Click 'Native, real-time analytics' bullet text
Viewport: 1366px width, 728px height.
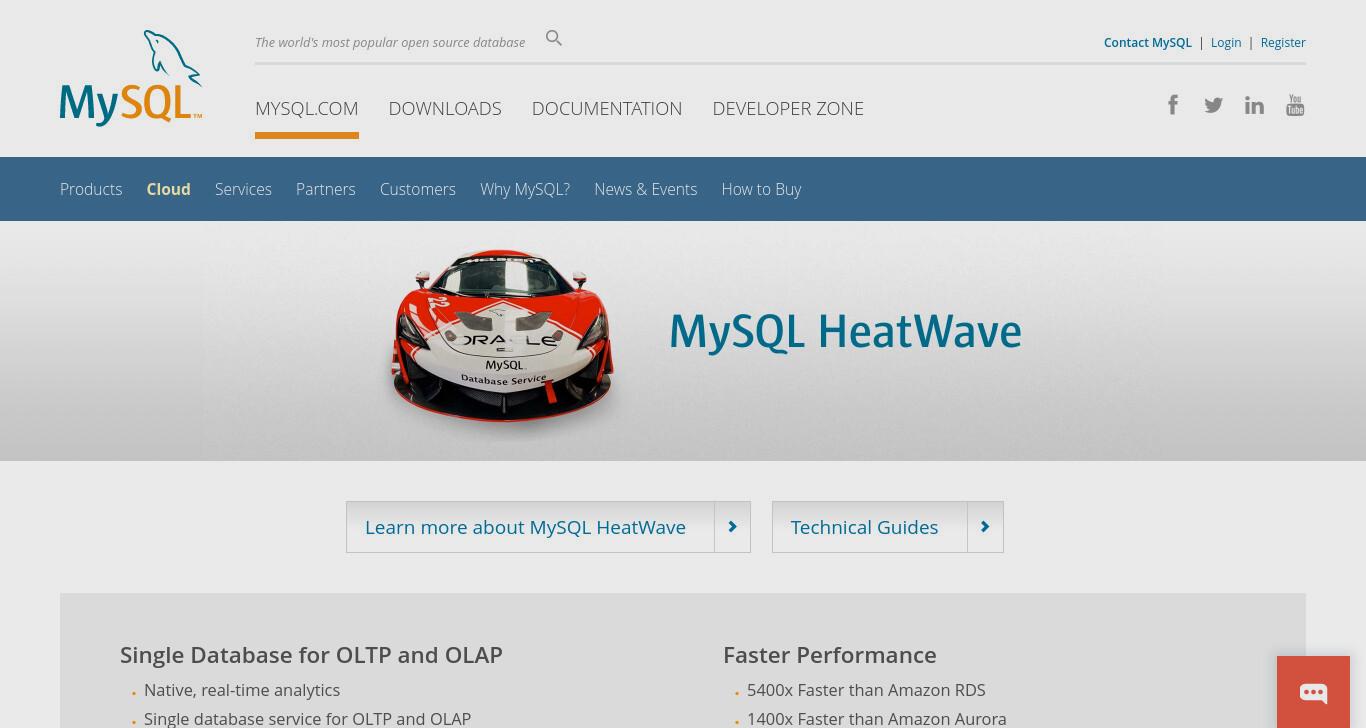[x=242, y=690]
